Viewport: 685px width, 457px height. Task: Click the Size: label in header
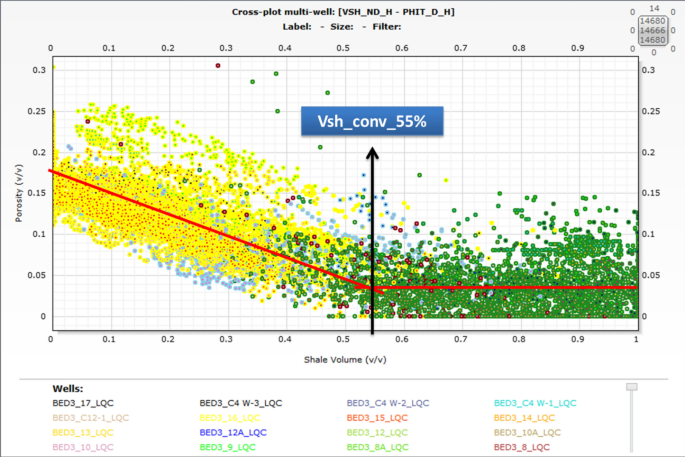point(342,27)
